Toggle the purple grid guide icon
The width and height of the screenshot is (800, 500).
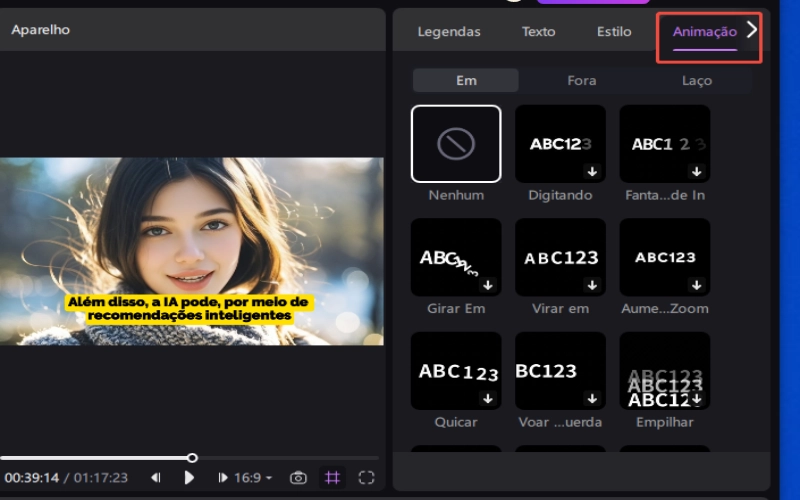click(332, 478)
